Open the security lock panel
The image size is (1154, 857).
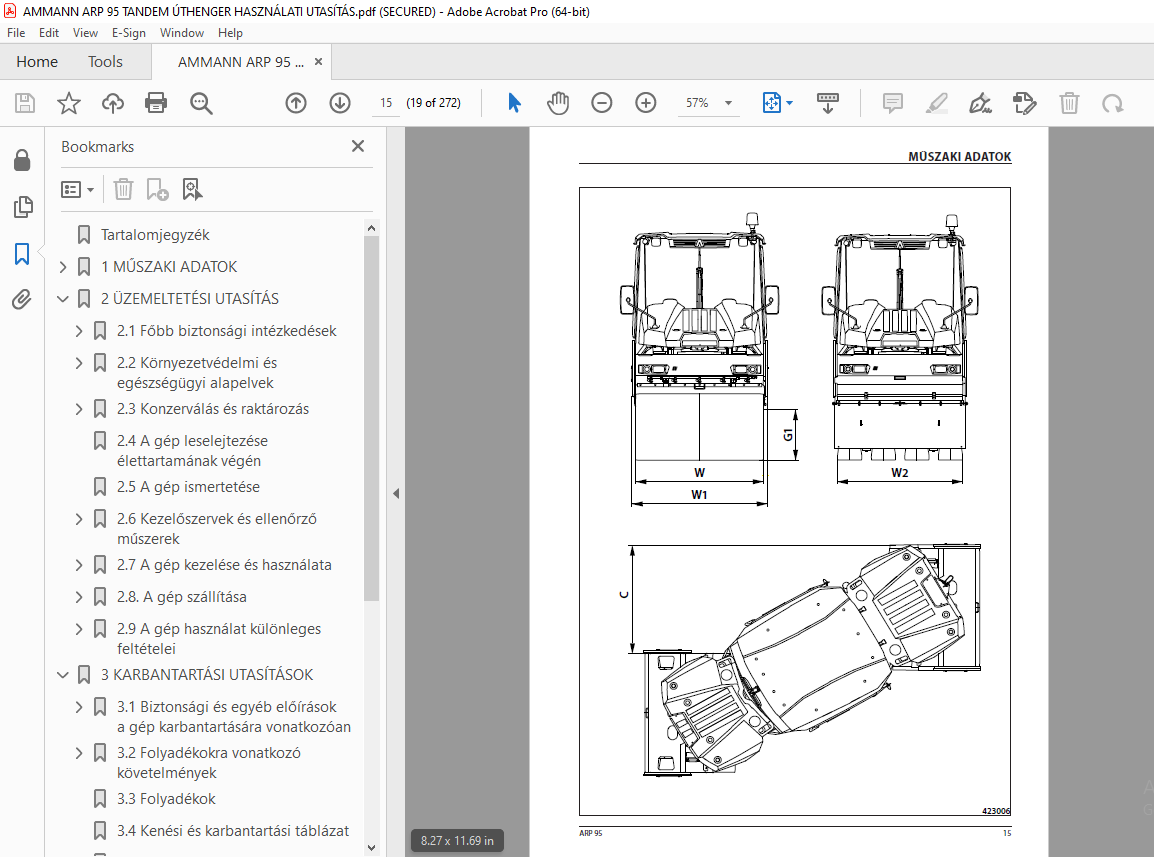point(22,160)
